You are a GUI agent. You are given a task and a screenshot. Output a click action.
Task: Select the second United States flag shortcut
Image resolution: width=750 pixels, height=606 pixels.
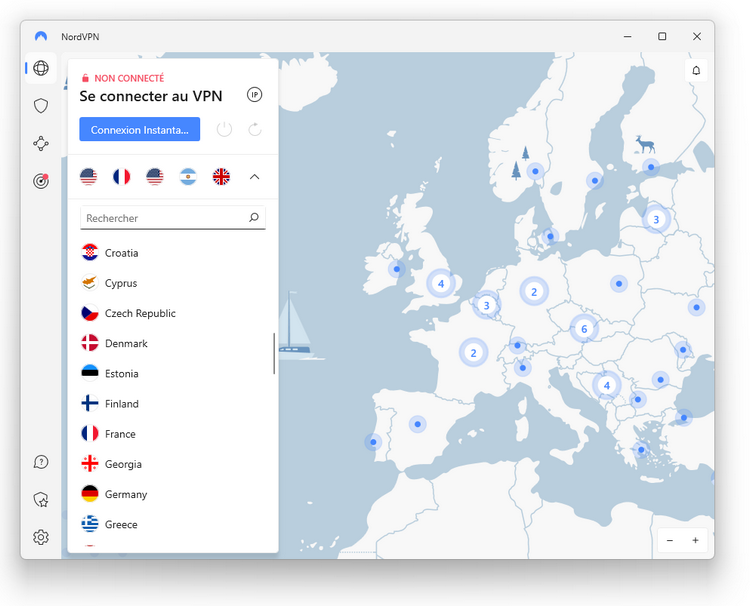pos(154,176)
